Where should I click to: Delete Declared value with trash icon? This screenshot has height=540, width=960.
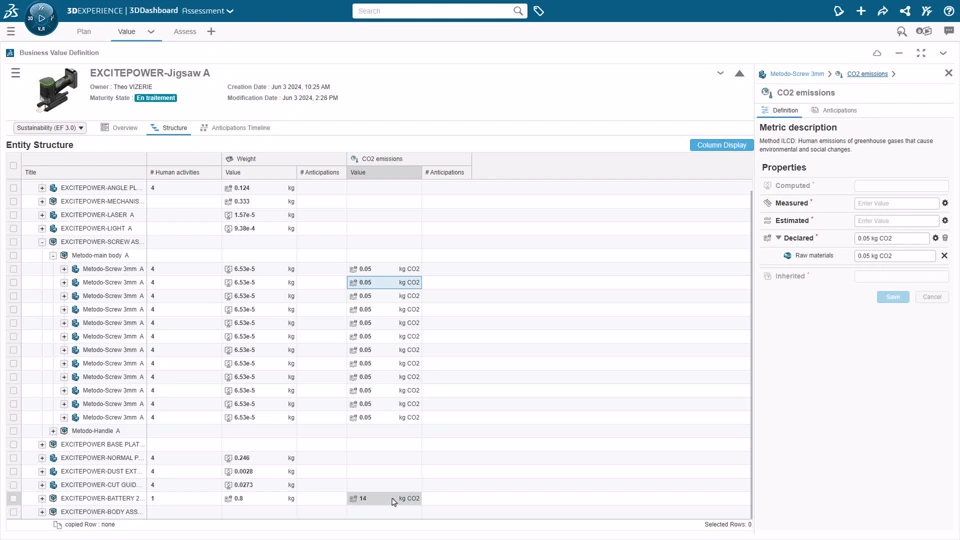[945, 238]
